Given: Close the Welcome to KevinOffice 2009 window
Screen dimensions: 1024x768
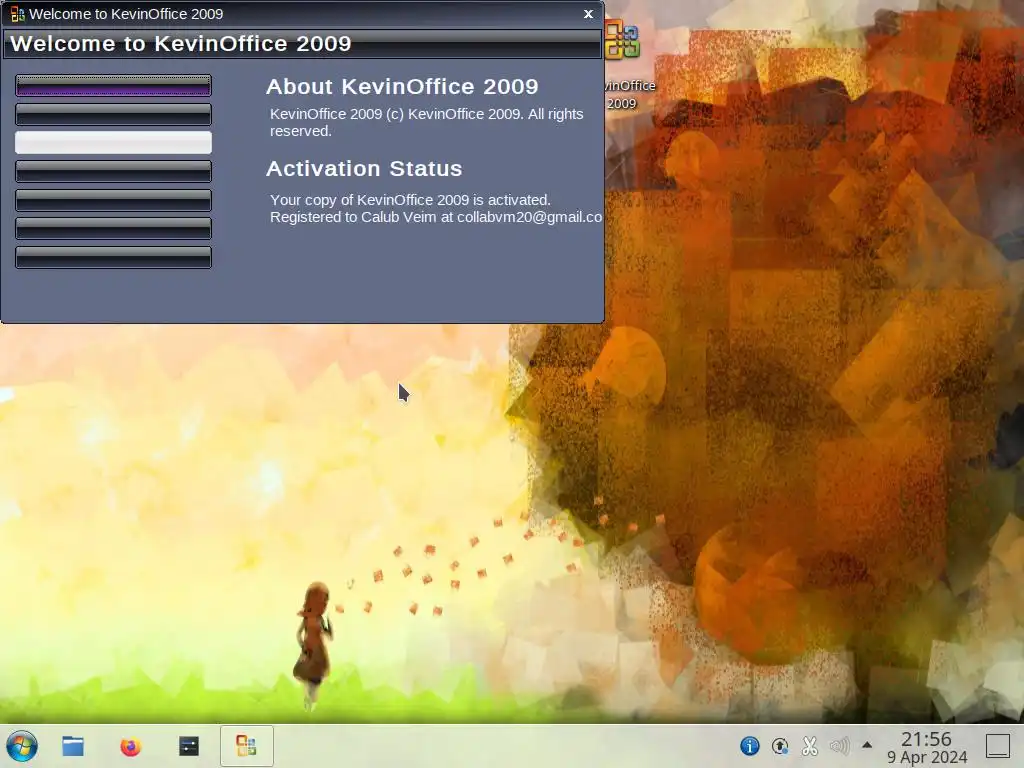Looking at the screenshot, I should [588, 14].
